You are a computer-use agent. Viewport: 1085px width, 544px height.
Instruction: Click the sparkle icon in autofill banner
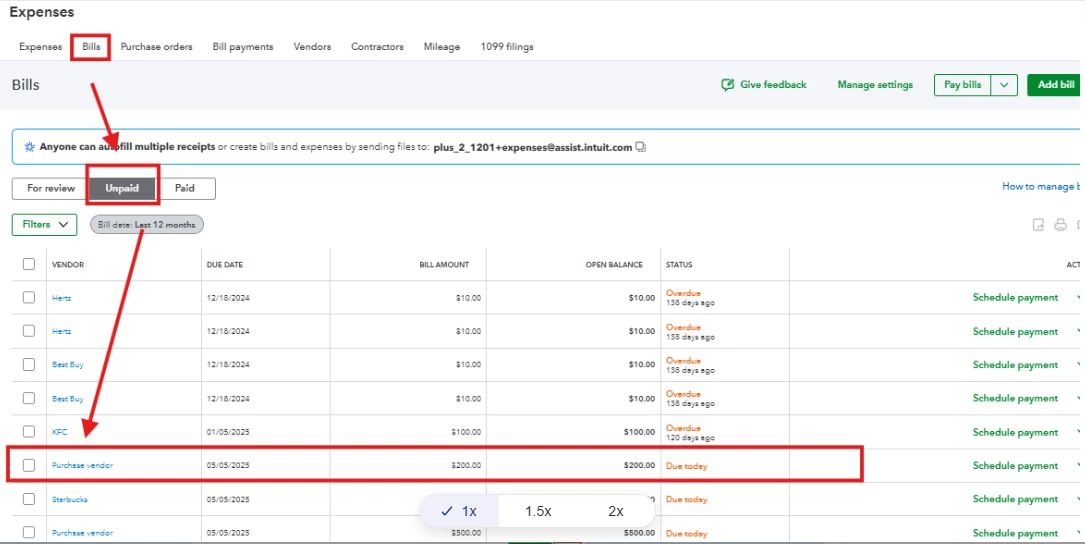(x=29, y=147)
